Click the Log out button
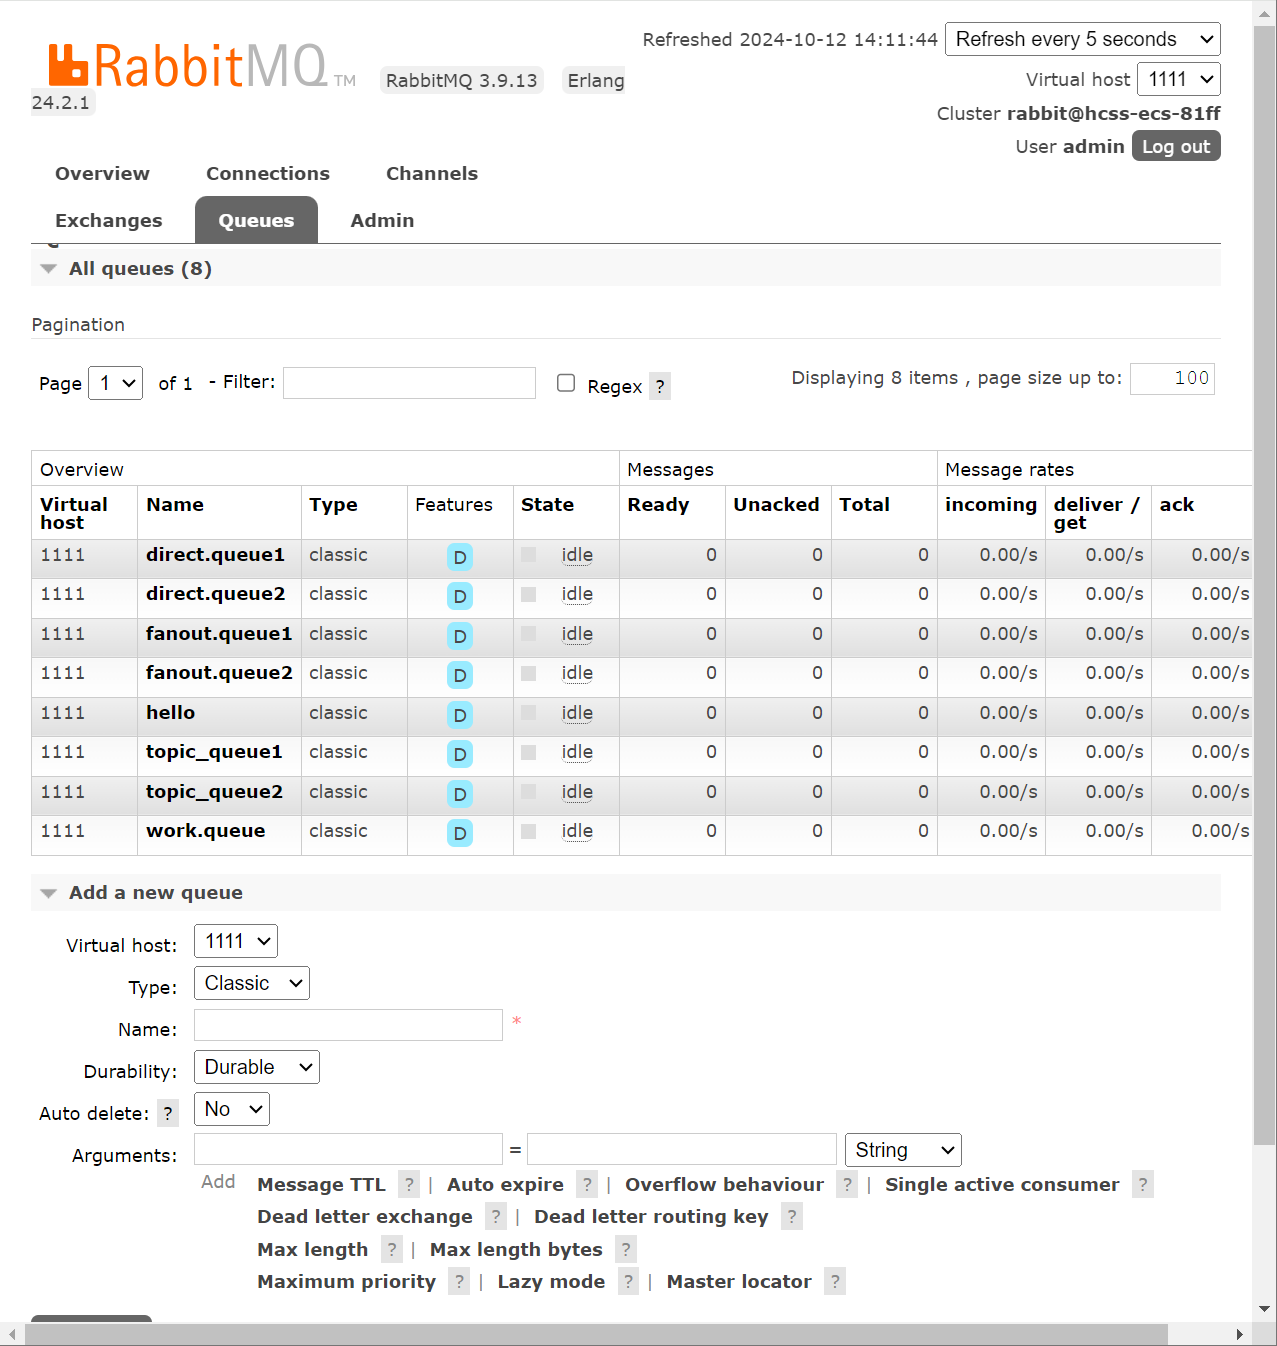This screenshot has width=1277, height=1346. tap(1176, 146)
